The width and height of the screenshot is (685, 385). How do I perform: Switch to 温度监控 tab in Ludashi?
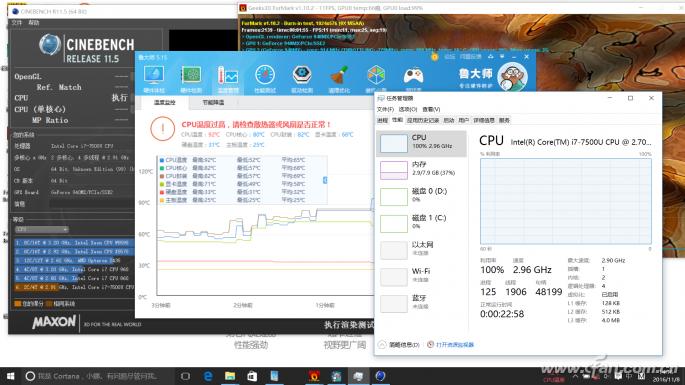[165, 102]
